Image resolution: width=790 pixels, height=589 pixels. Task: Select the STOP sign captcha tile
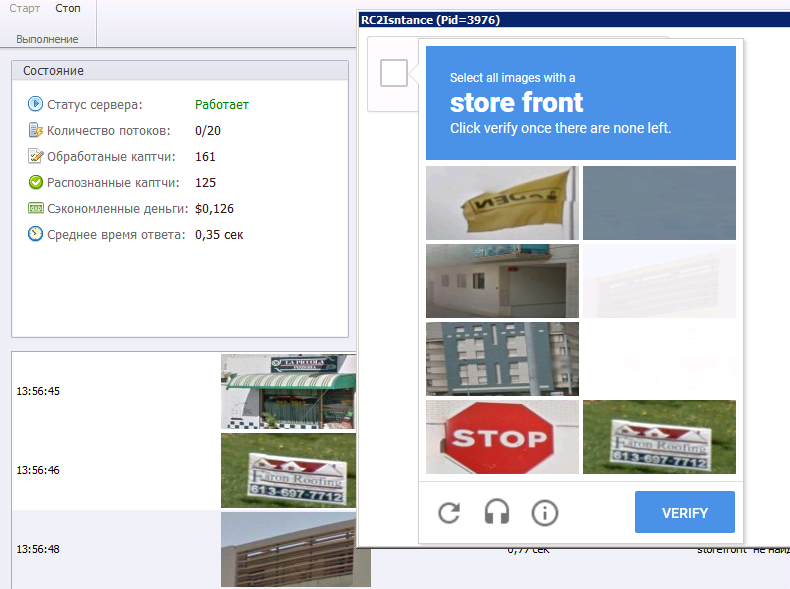pyautogui.click(x=502, y=437)
